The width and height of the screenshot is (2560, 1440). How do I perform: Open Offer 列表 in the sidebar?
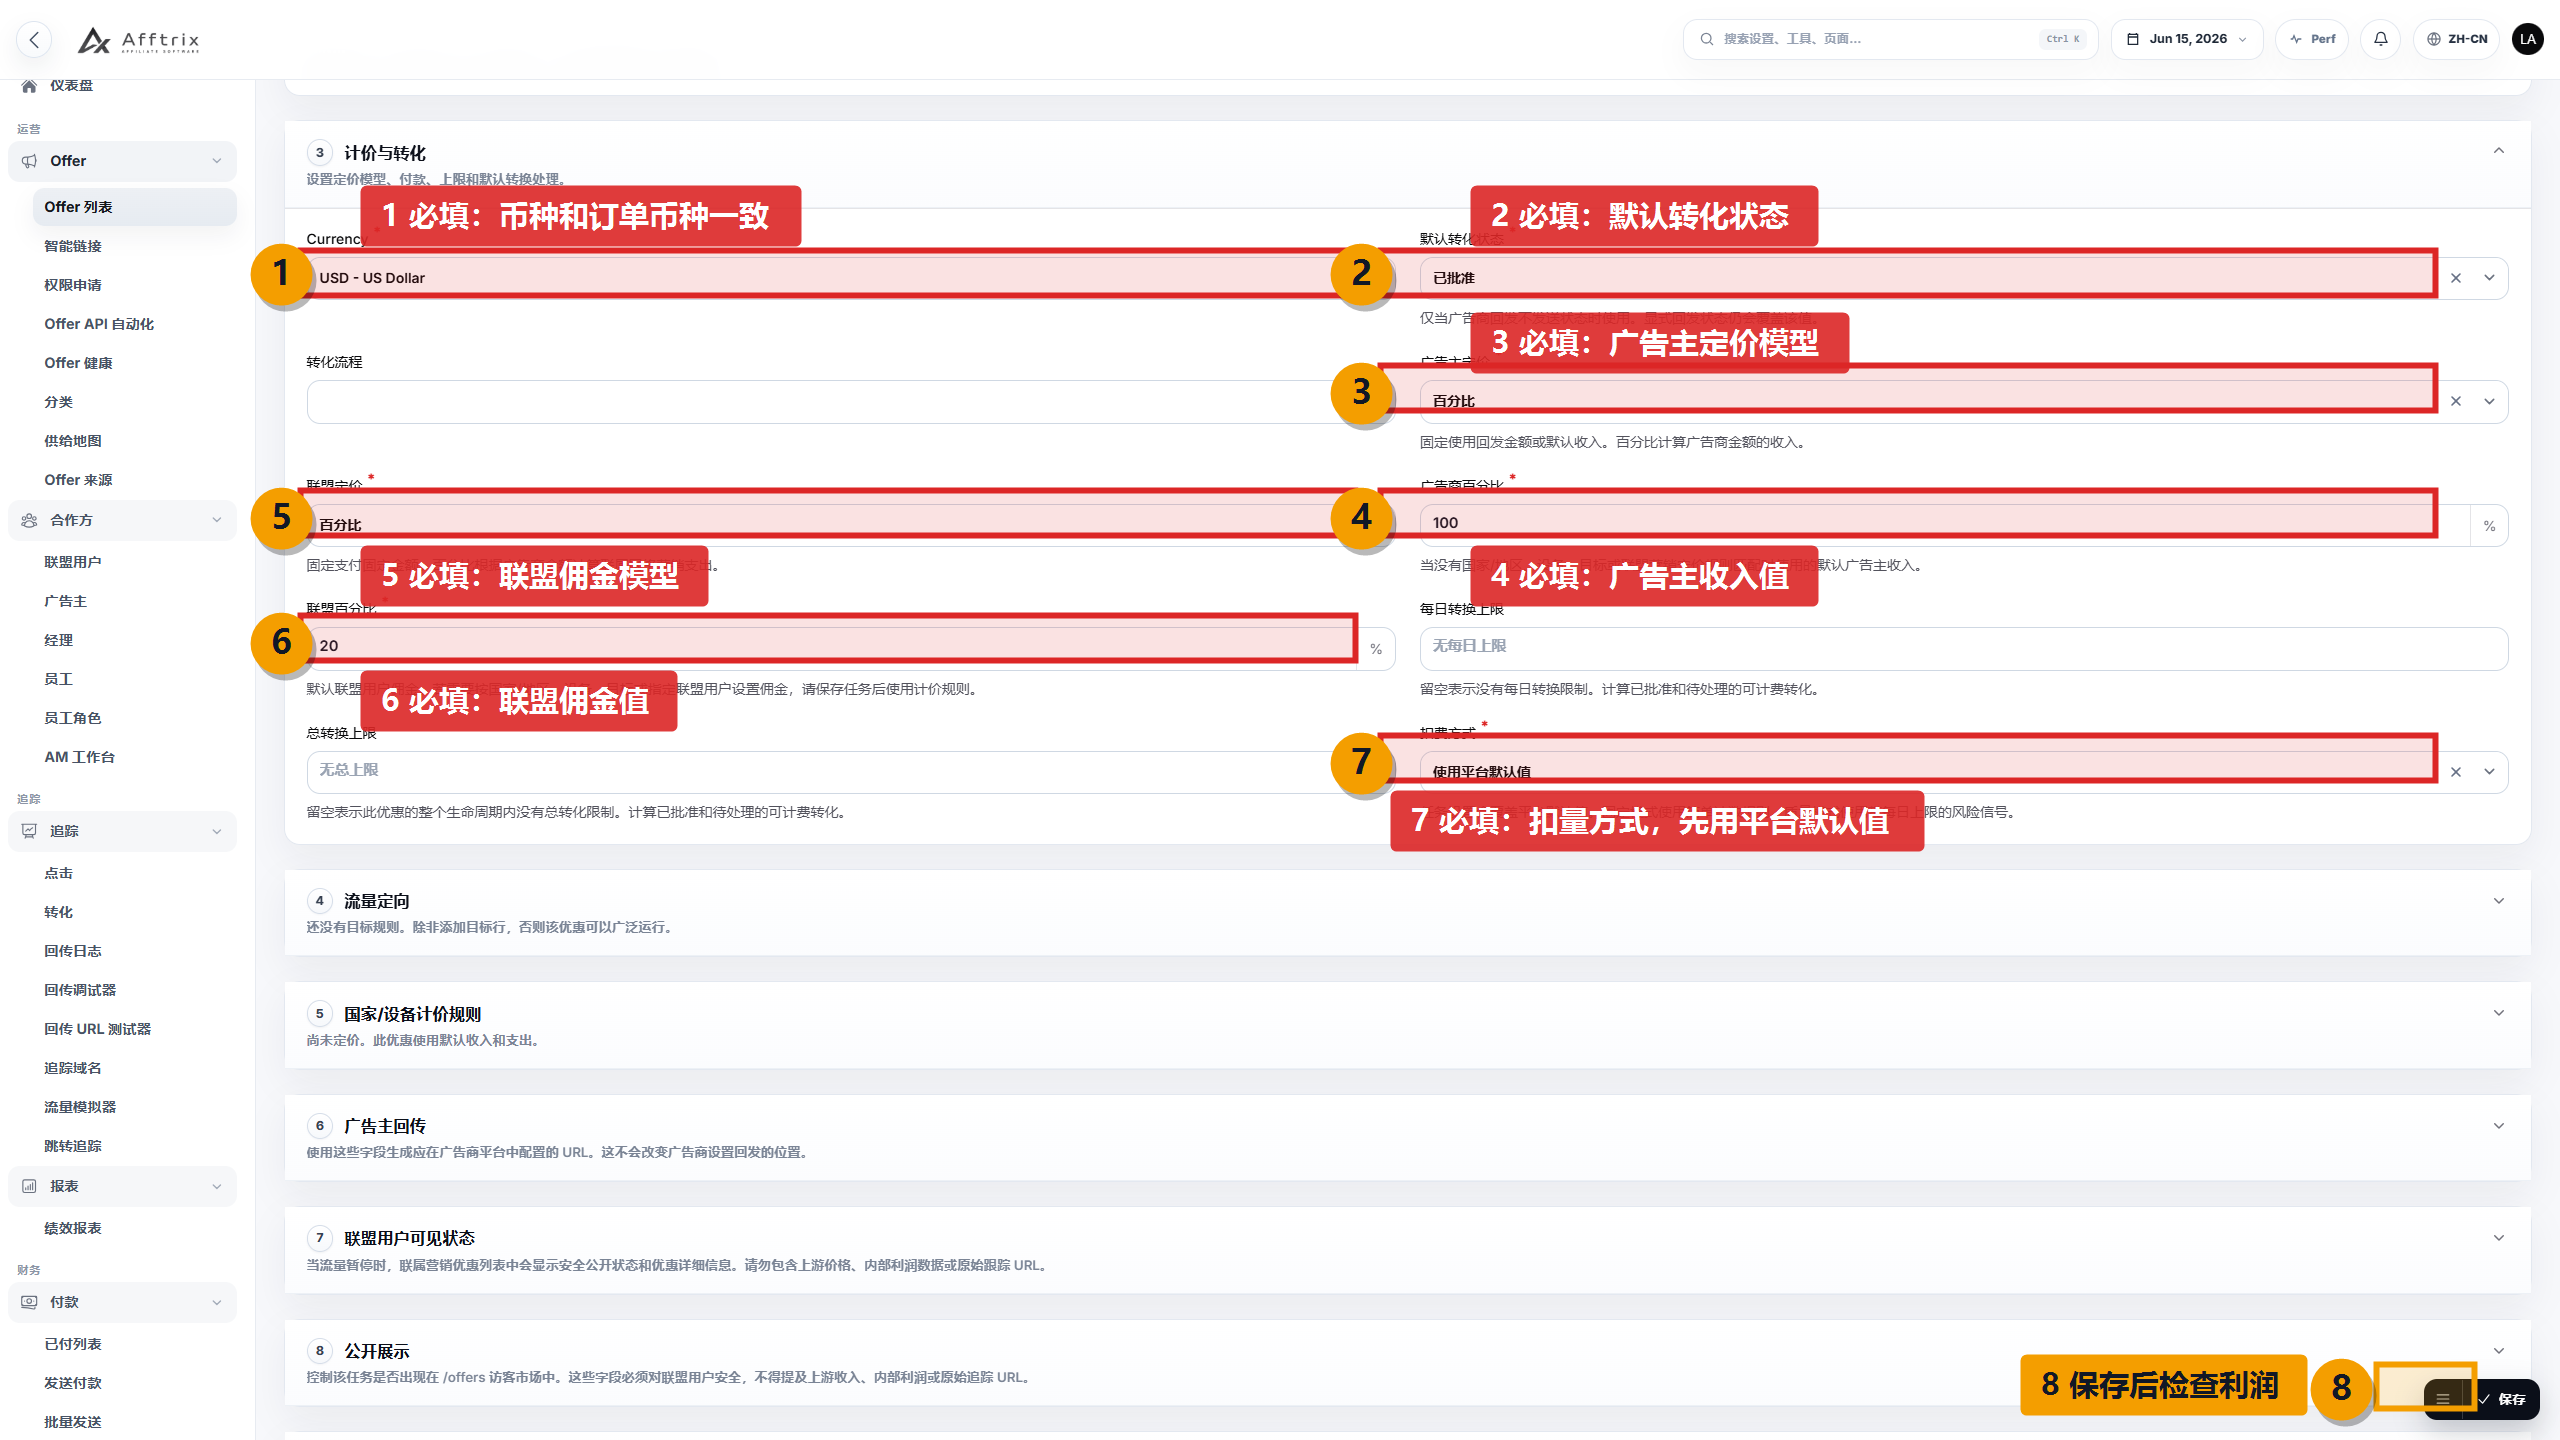point(134,207)
